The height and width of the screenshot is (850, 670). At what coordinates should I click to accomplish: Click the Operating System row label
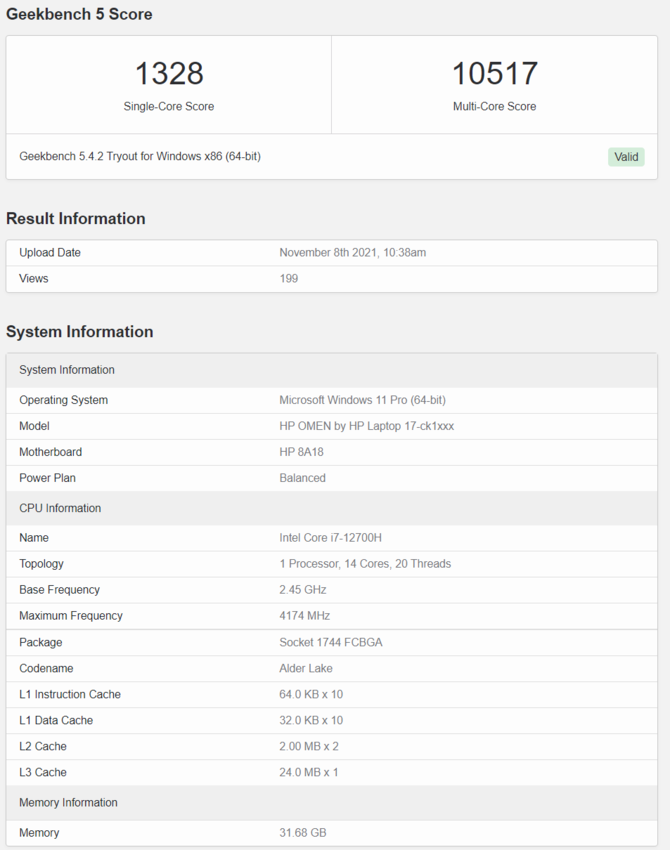pos(63,400)
